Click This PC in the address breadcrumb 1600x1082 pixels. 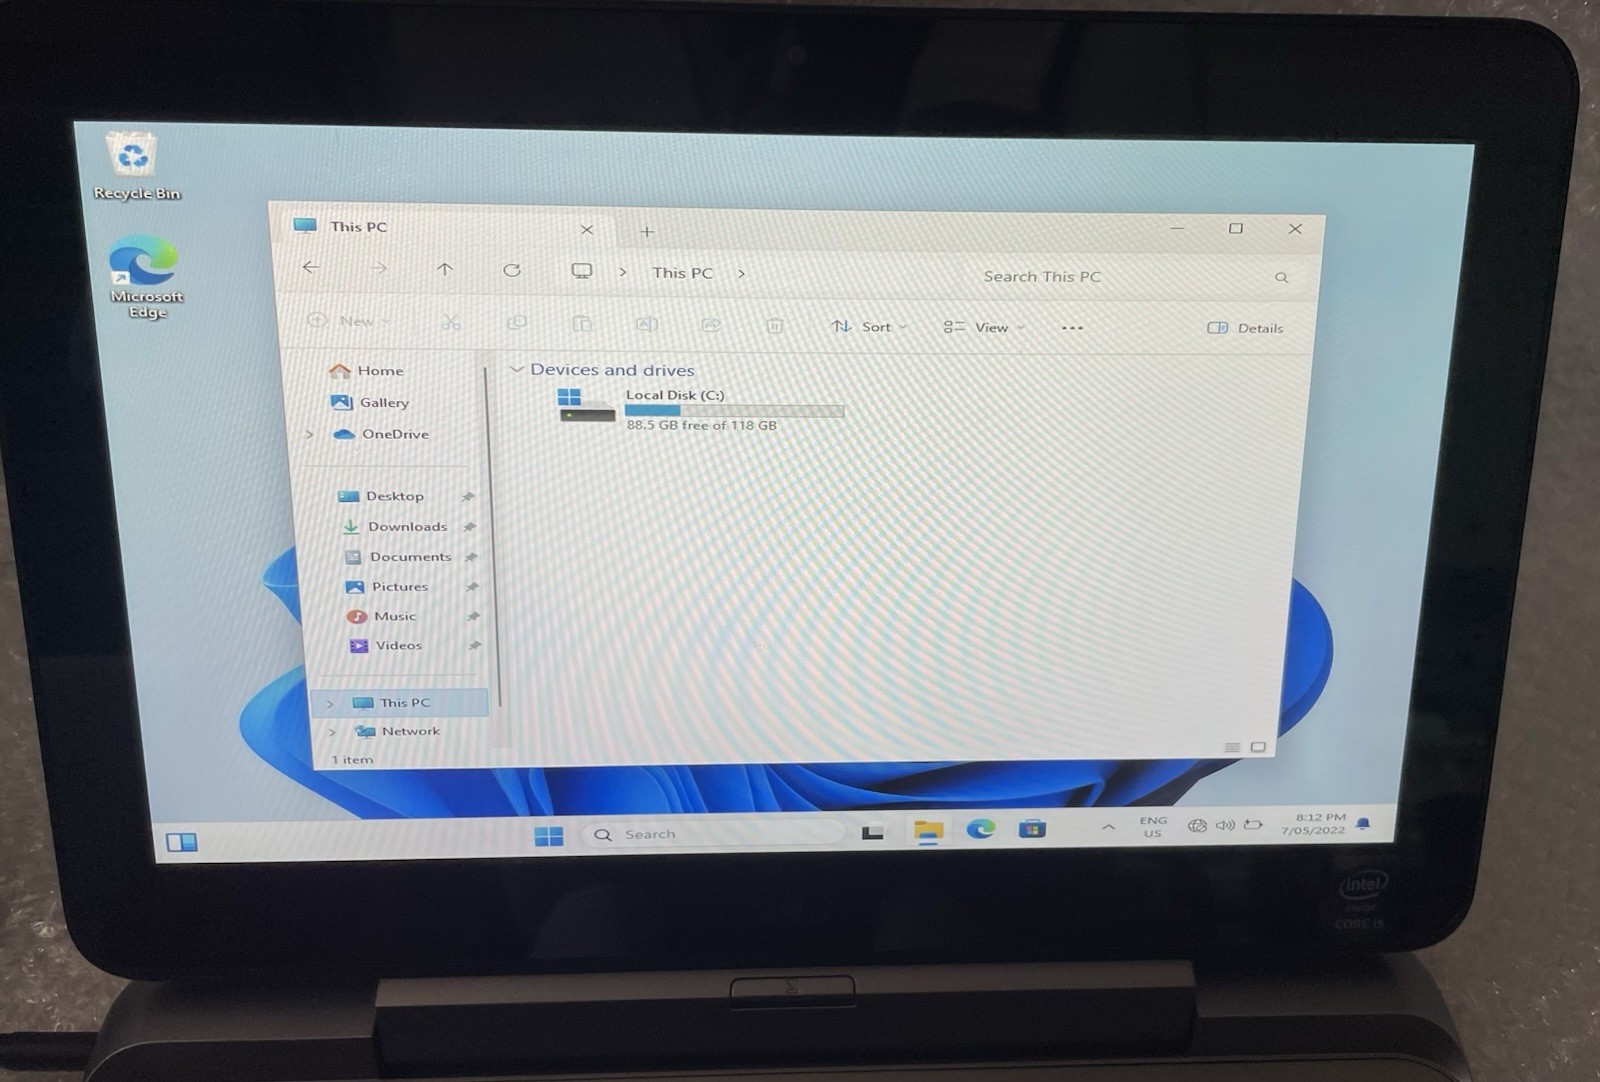click(x=683, y=273)
